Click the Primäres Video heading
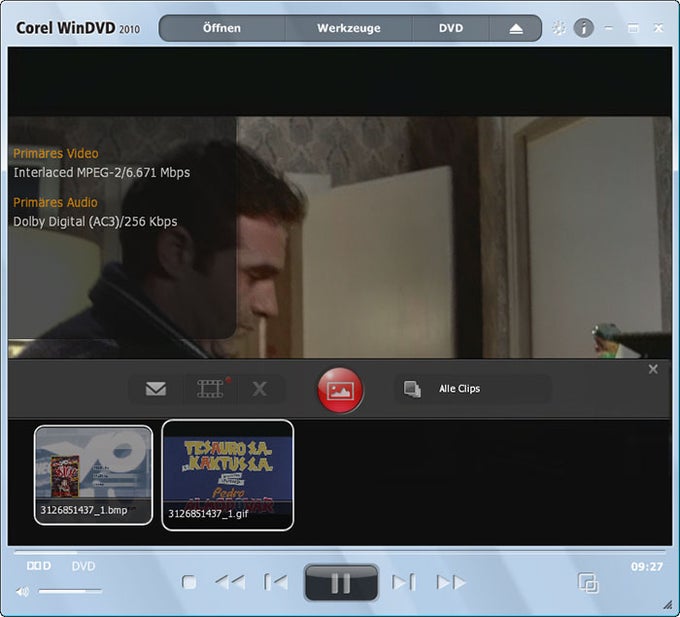The image size is (680, 617). coord(56,153)
